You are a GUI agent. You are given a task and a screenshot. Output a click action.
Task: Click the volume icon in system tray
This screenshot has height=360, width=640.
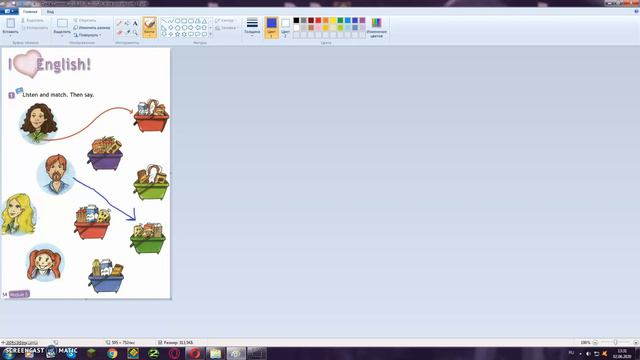coord(588,353)
